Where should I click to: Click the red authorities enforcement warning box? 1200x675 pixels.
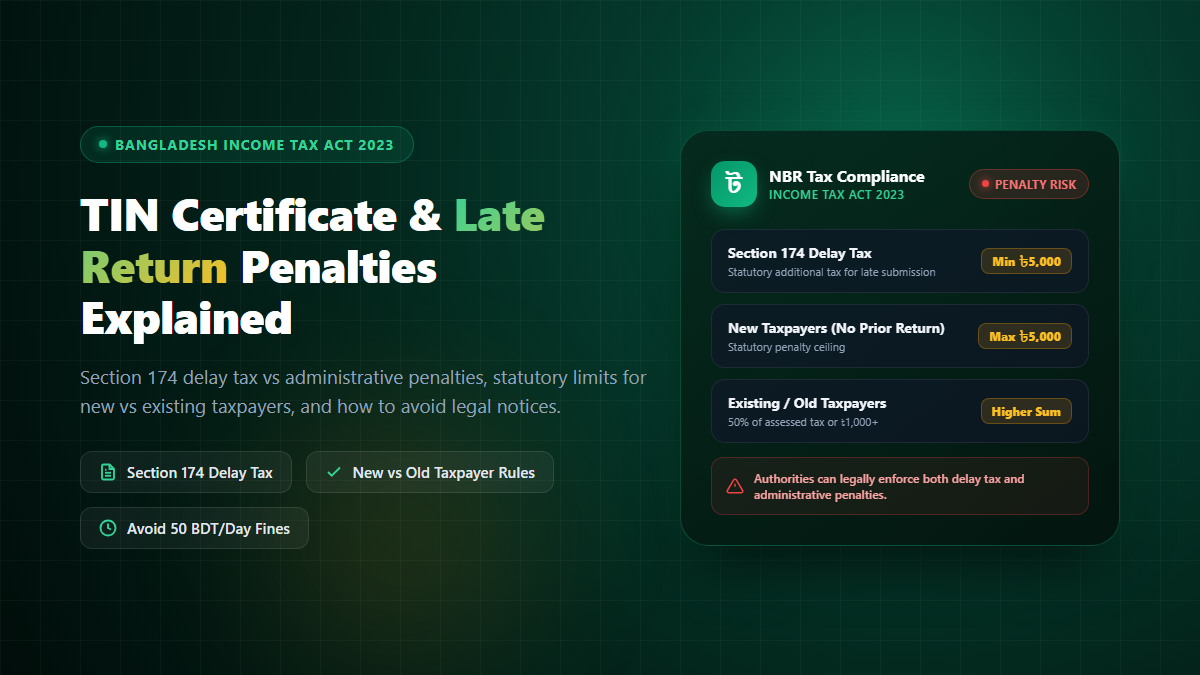[x=900, y=486]
